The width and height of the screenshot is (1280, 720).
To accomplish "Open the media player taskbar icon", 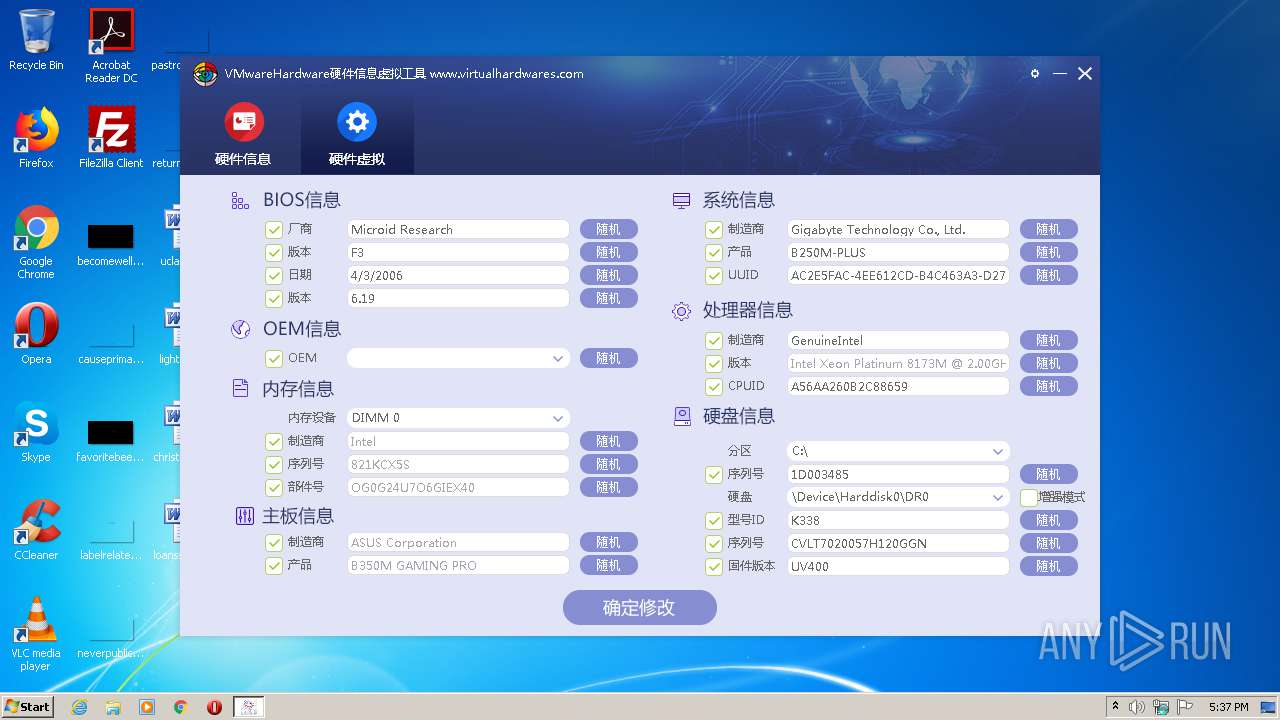I will [x=147, y=707].
